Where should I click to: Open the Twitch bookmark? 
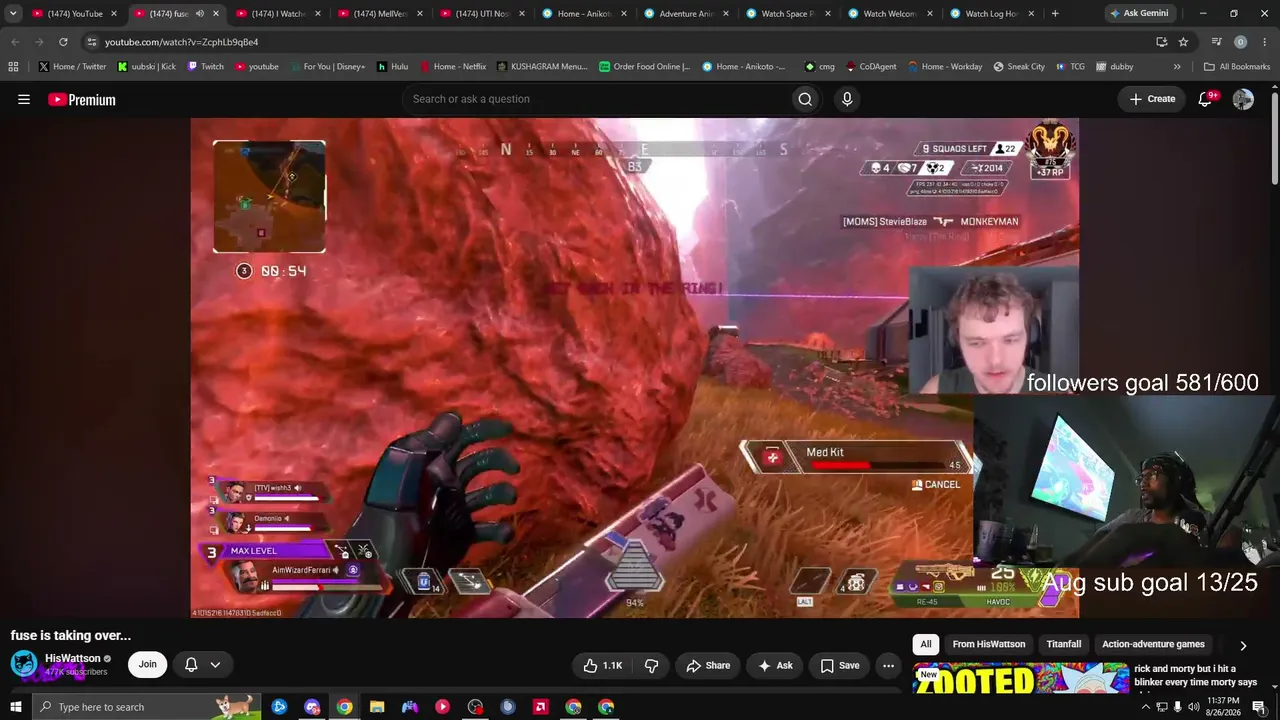pyautogui.click(x=205, y=67)
